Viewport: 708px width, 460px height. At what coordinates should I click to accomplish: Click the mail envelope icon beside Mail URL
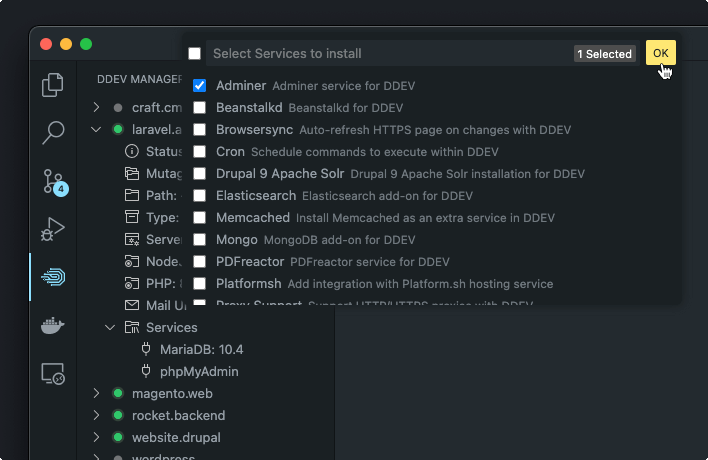coord(132,305)
